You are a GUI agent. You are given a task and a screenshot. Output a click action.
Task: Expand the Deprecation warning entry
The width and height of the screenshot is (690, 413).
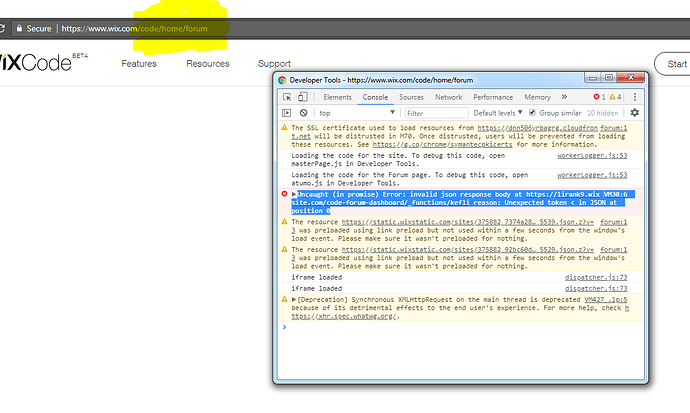click(x=294, y=300)
